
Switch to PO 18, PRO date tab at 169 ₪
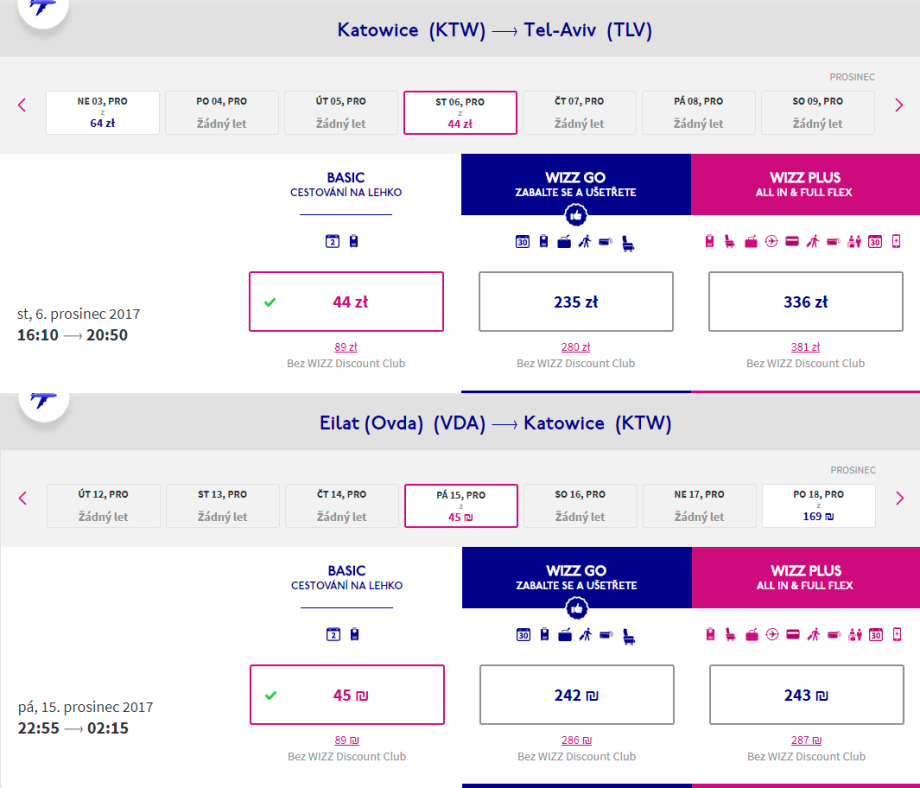click(x=818, y=505)
